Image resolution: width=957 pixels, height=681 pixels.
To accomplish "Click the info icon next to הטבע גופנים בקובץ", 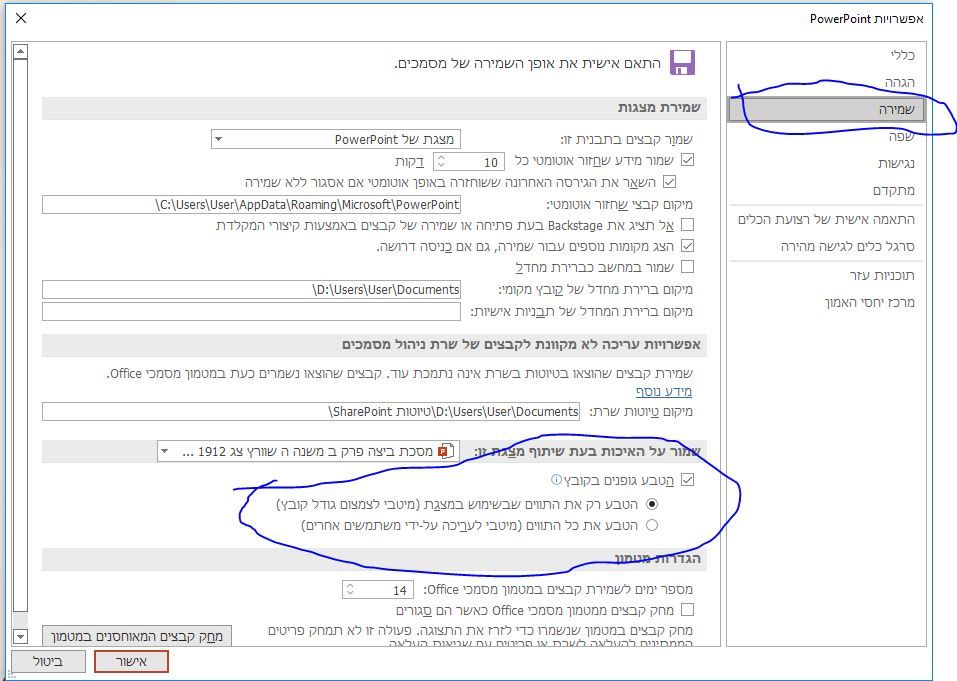I will click(555, 480).
